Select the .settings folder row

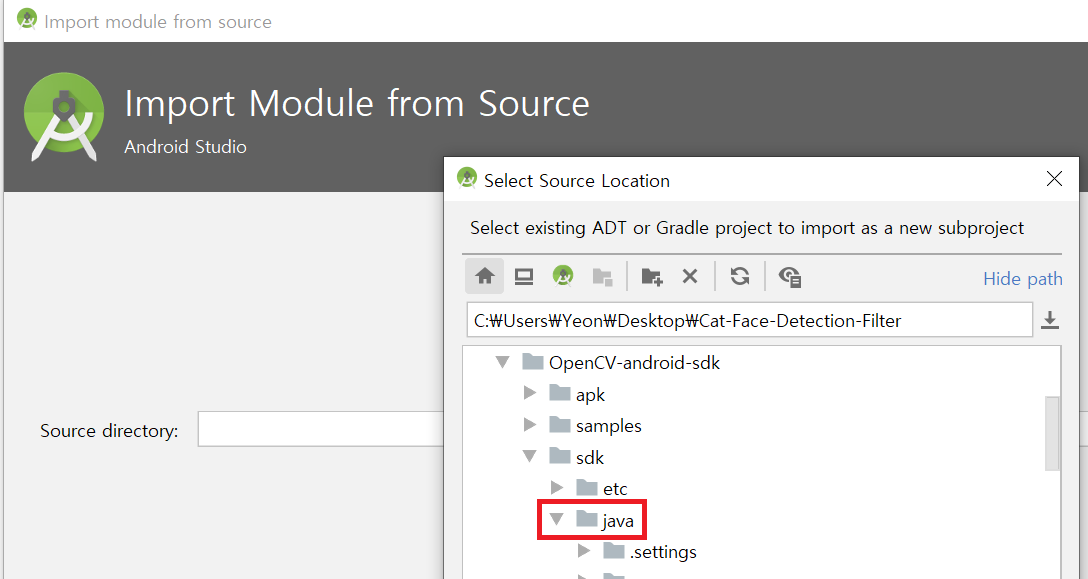(649, 551)
